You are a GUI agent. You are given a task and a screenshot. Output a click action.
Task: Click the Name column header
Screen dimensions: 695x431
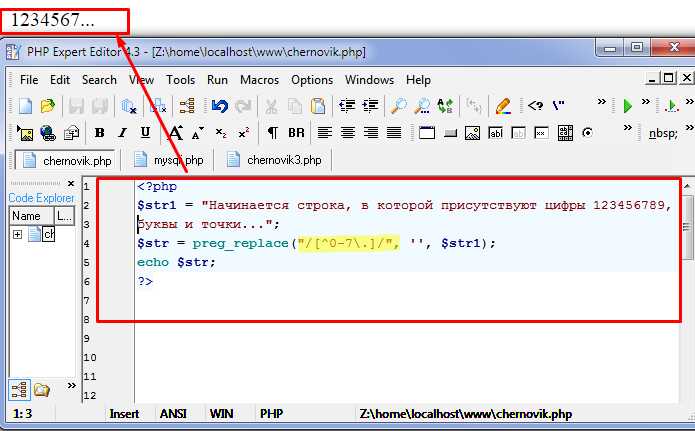click(27, 215)
